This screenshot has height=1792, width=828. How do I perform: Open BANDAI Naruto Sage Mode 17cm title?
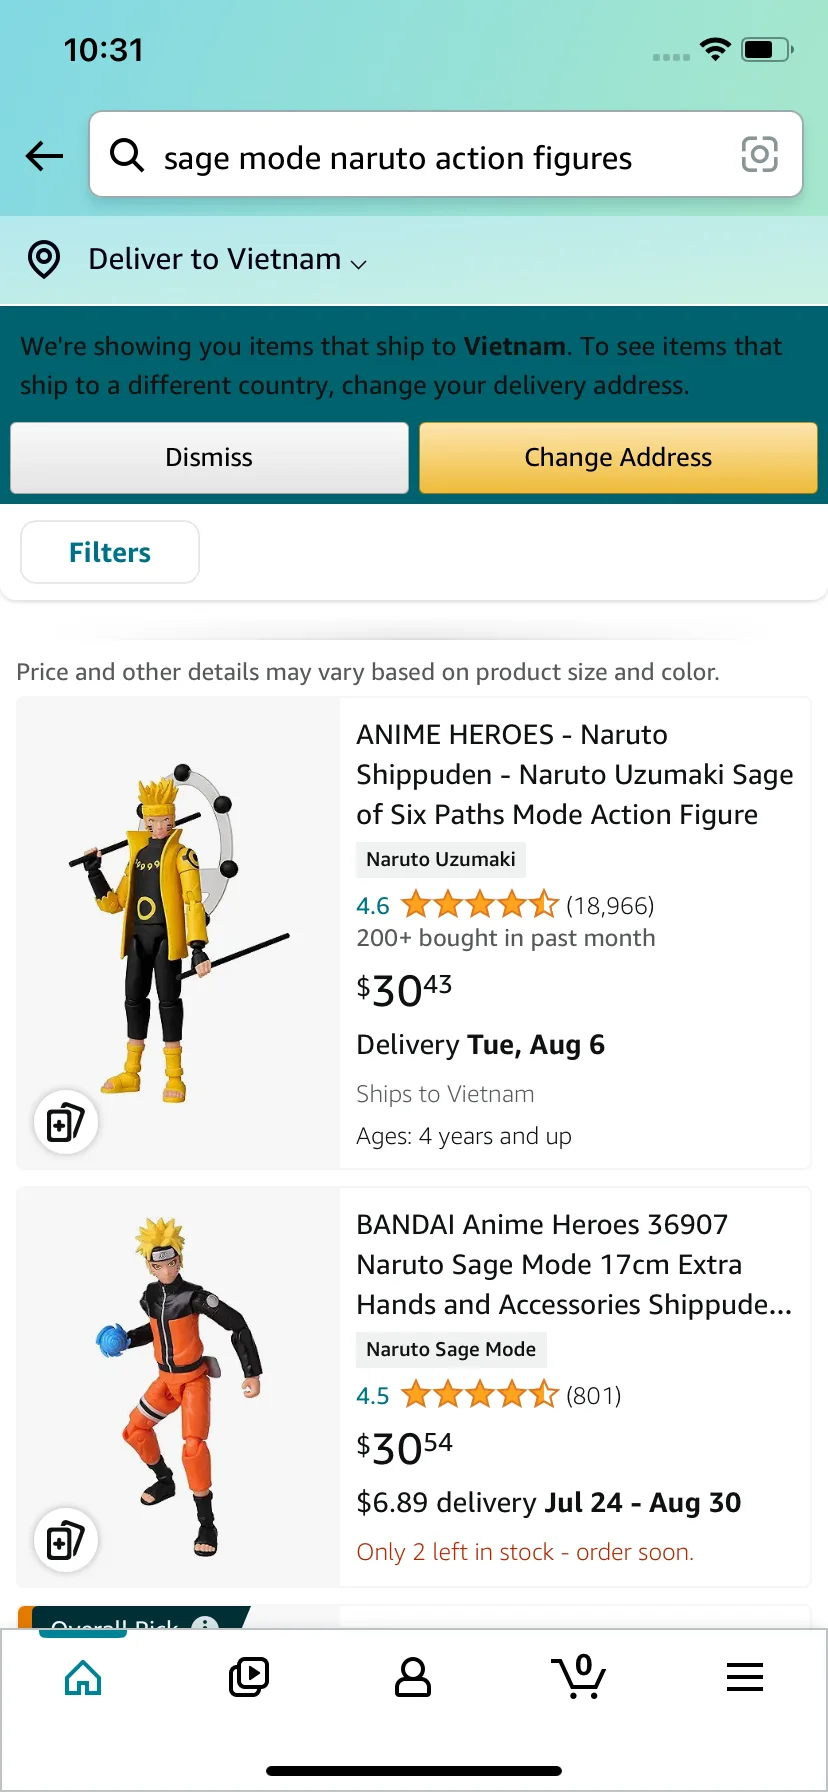(574, 1265)
